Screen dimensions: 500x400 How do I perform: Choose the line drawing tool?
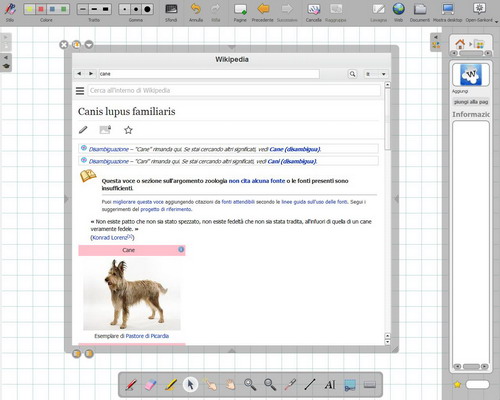[x=310, y=384]
